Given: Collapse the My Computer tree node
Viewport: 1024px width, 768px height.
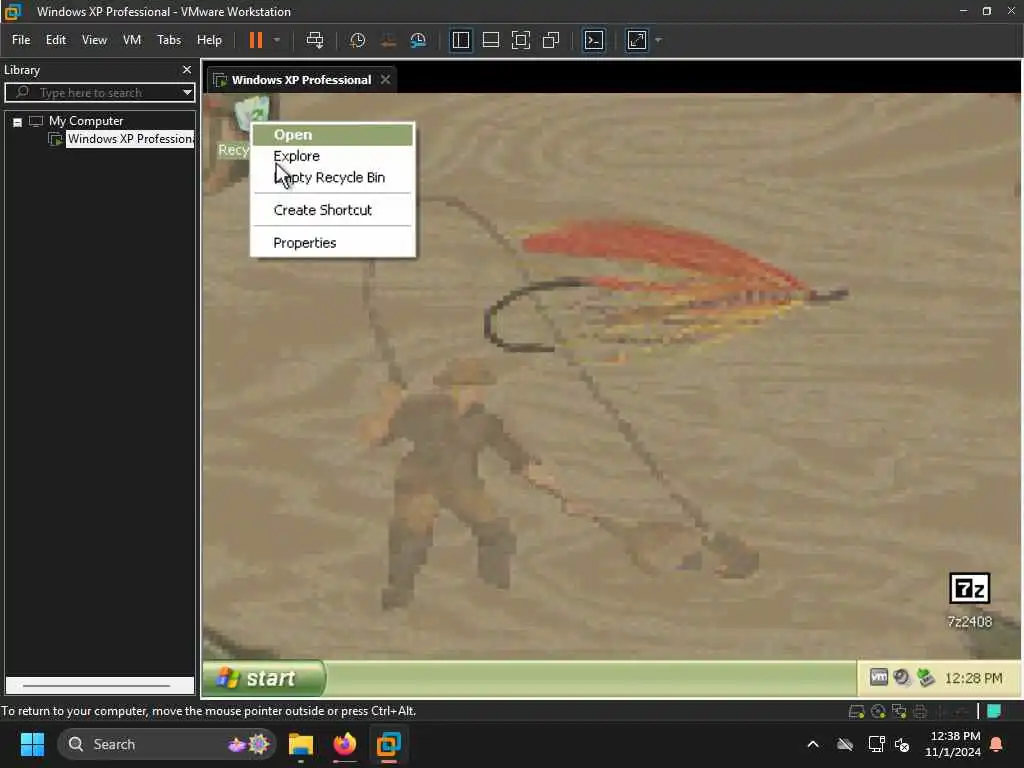Looking at the screenshot, I should coord(18,121).
